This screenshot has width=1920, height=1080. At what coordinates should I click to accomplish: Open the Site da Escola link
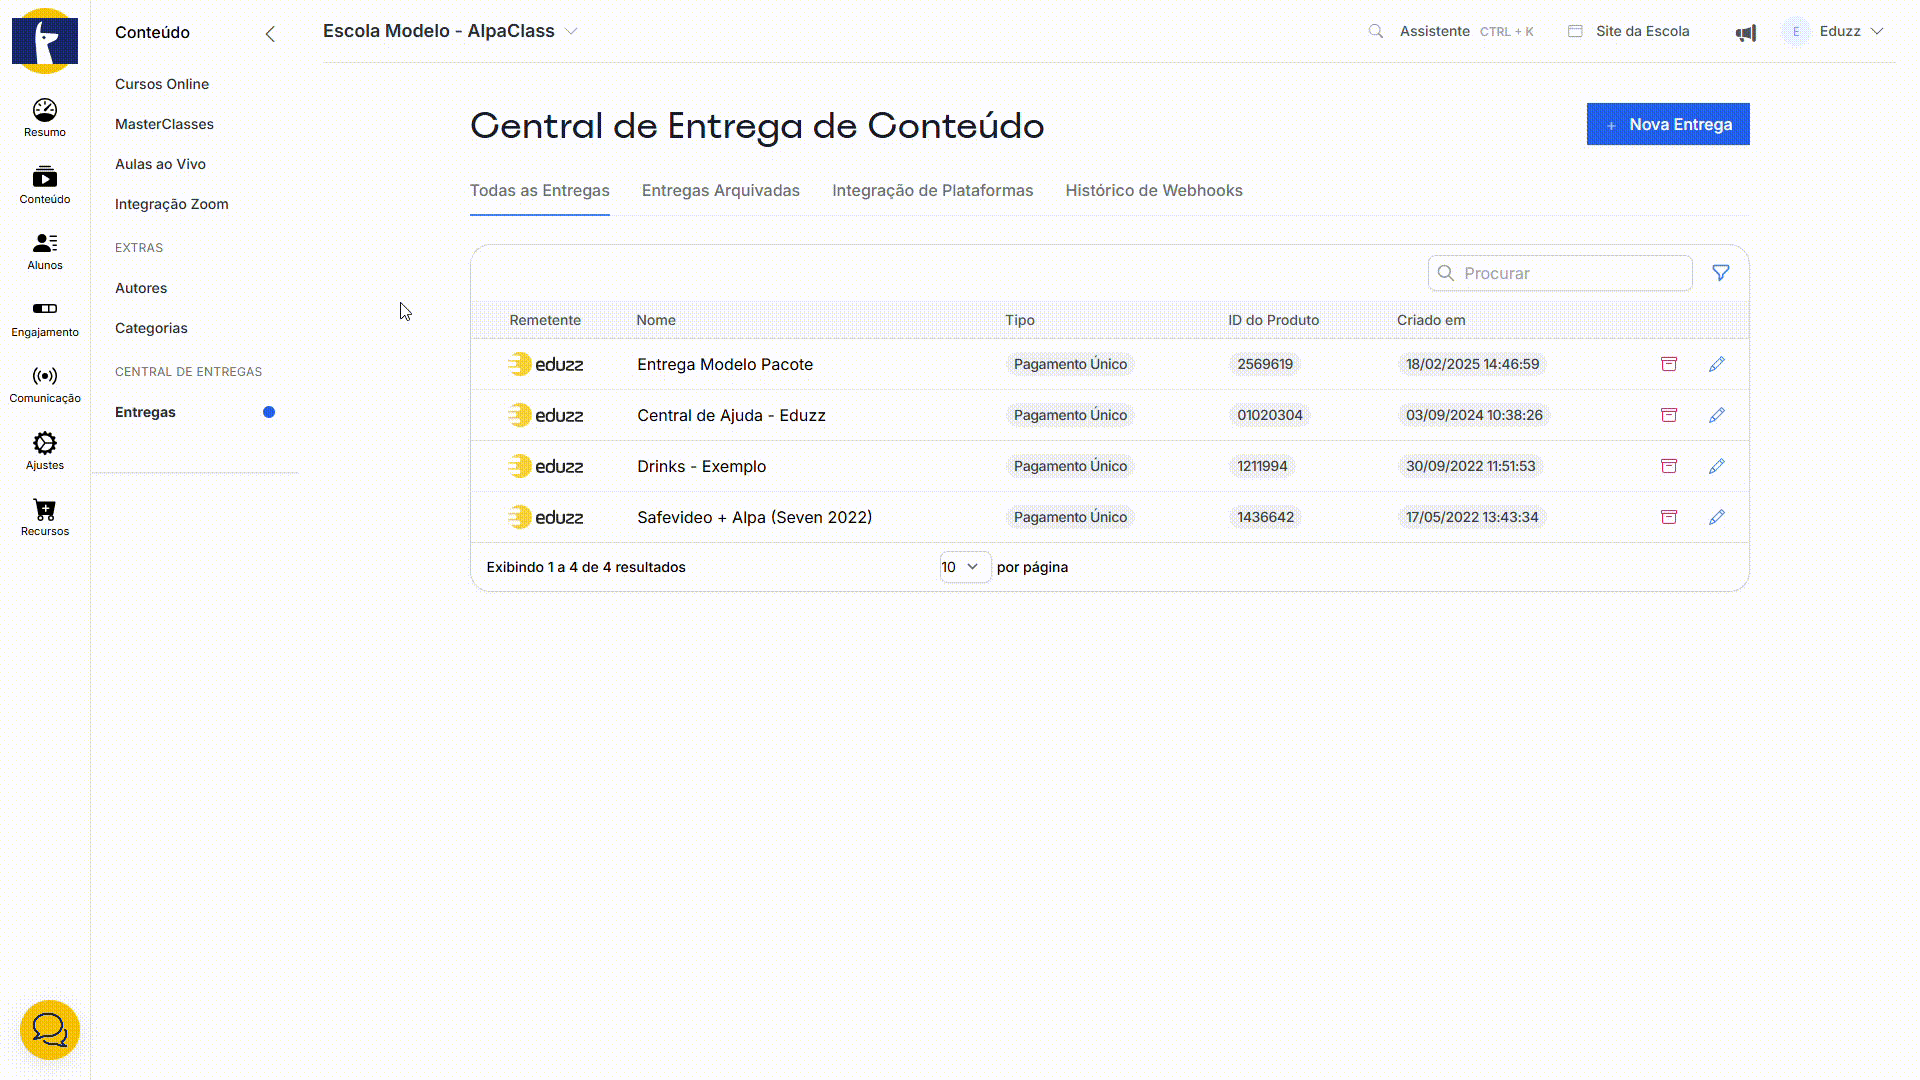click(1641, 31)
